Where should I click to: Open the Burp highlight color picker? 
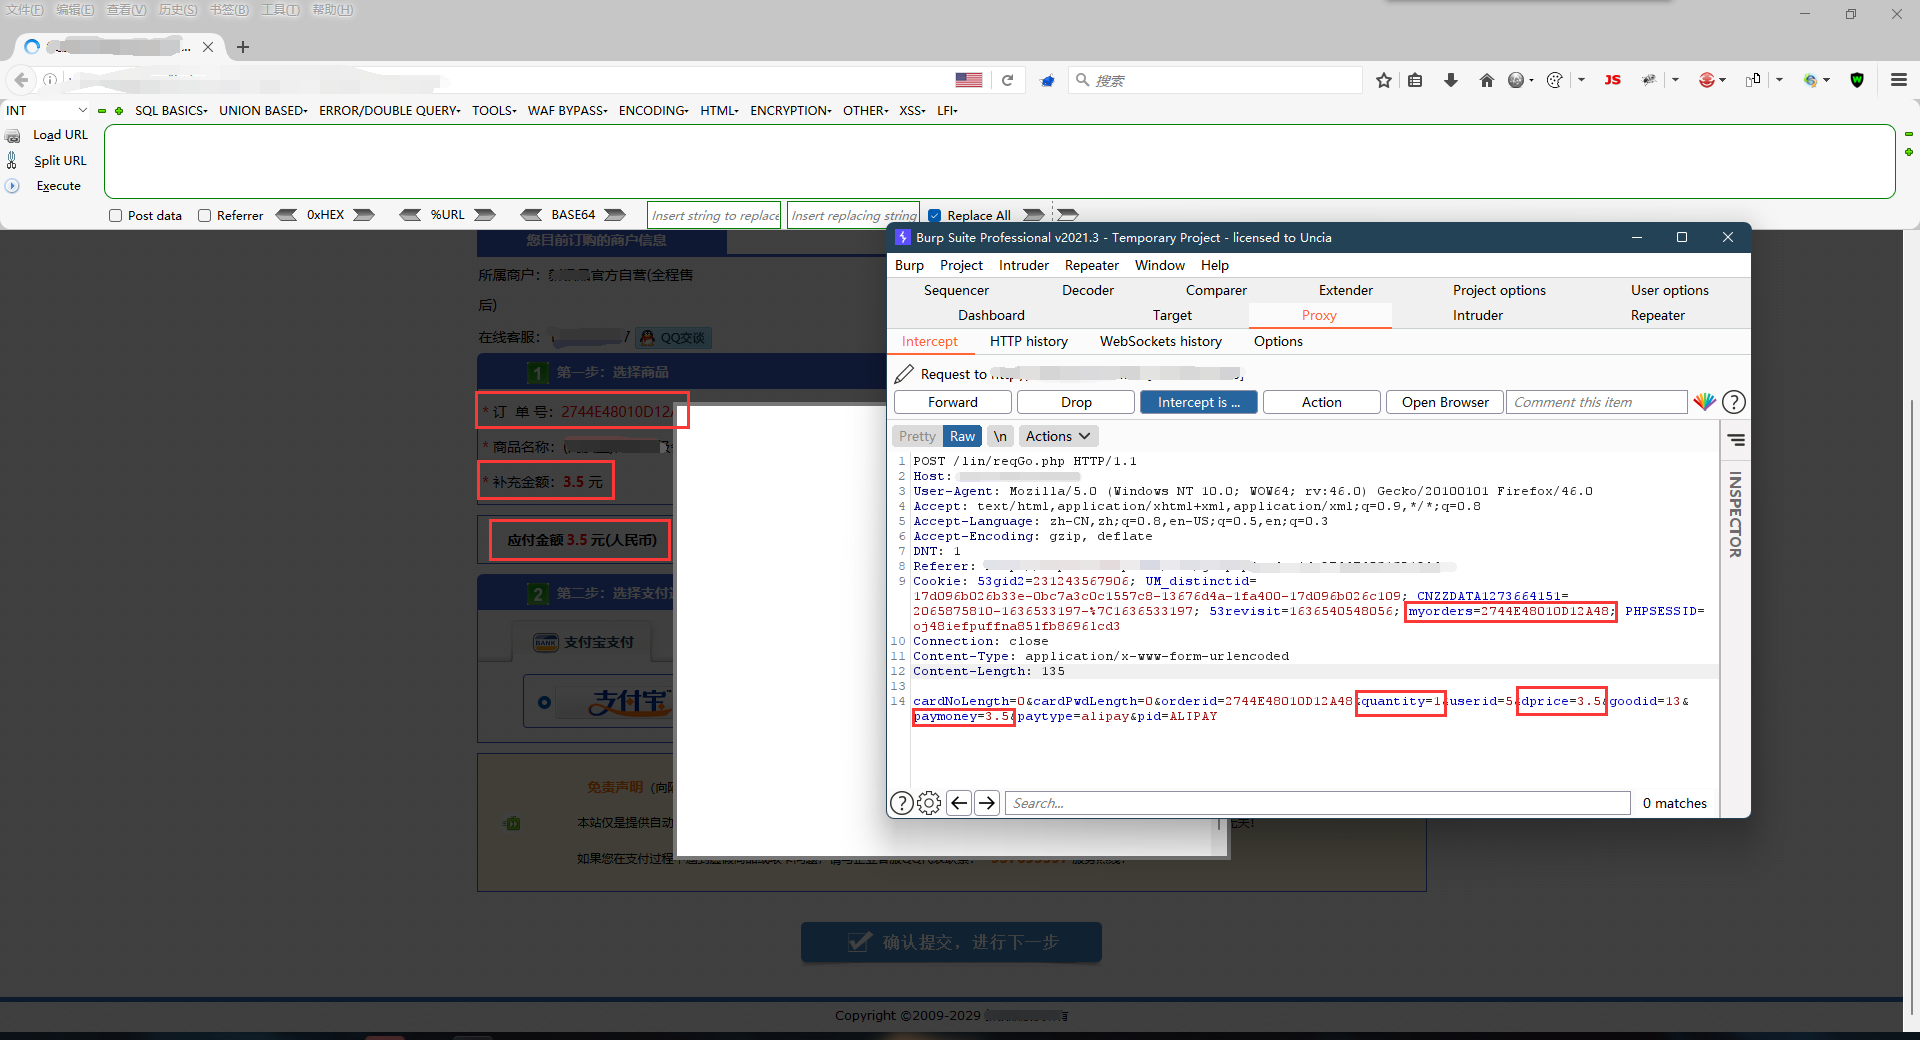coord(1704,402)
